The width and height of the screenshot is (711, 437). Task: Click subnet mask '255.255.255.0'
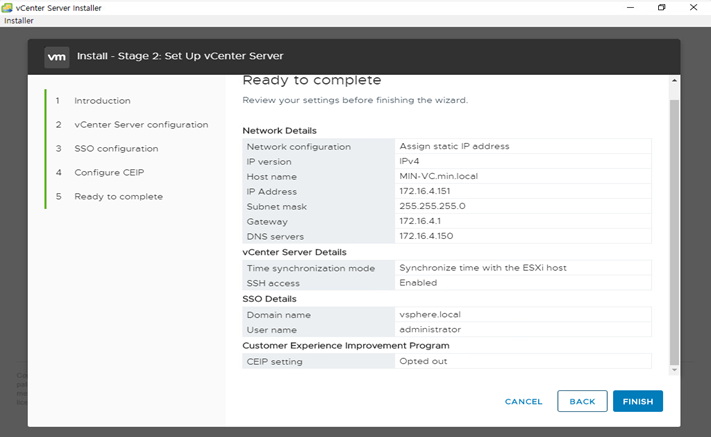[432, 206]
